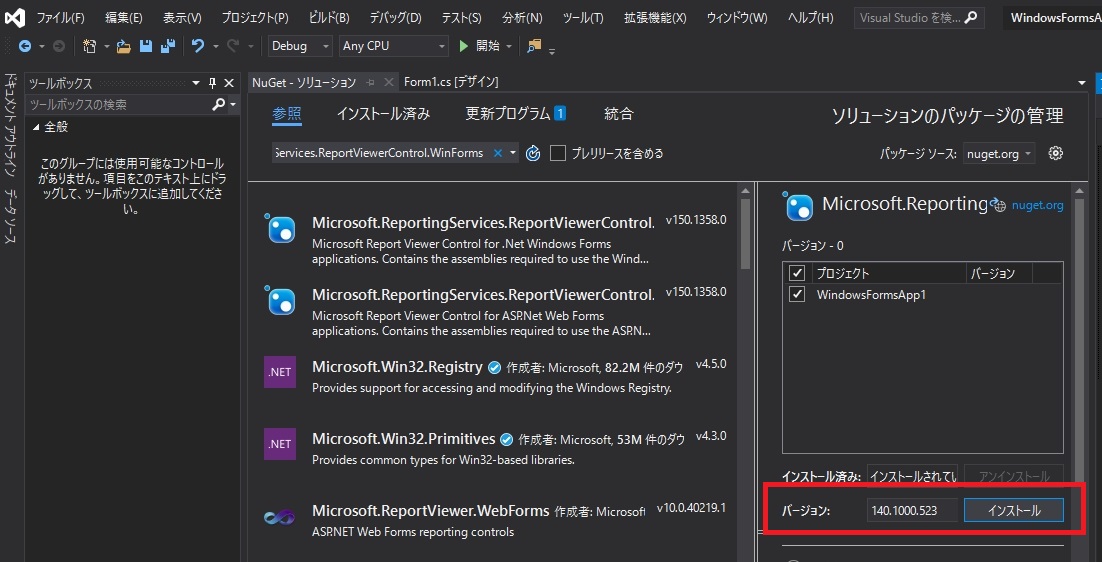Pin the NuGet solution tab
The image size is (1102, 562).
point(370,82)
